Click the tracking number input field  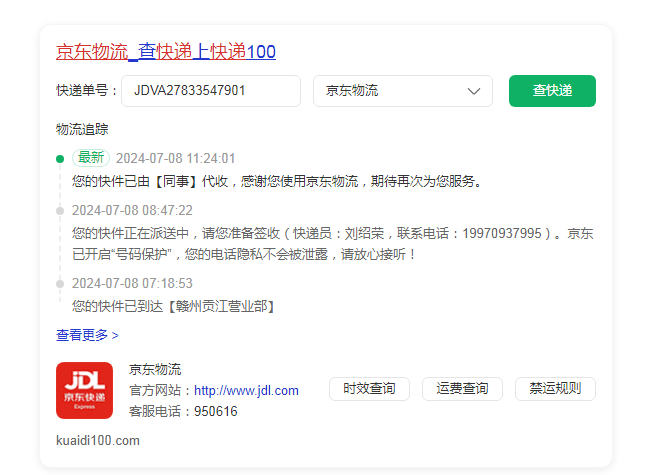(211, 91)
